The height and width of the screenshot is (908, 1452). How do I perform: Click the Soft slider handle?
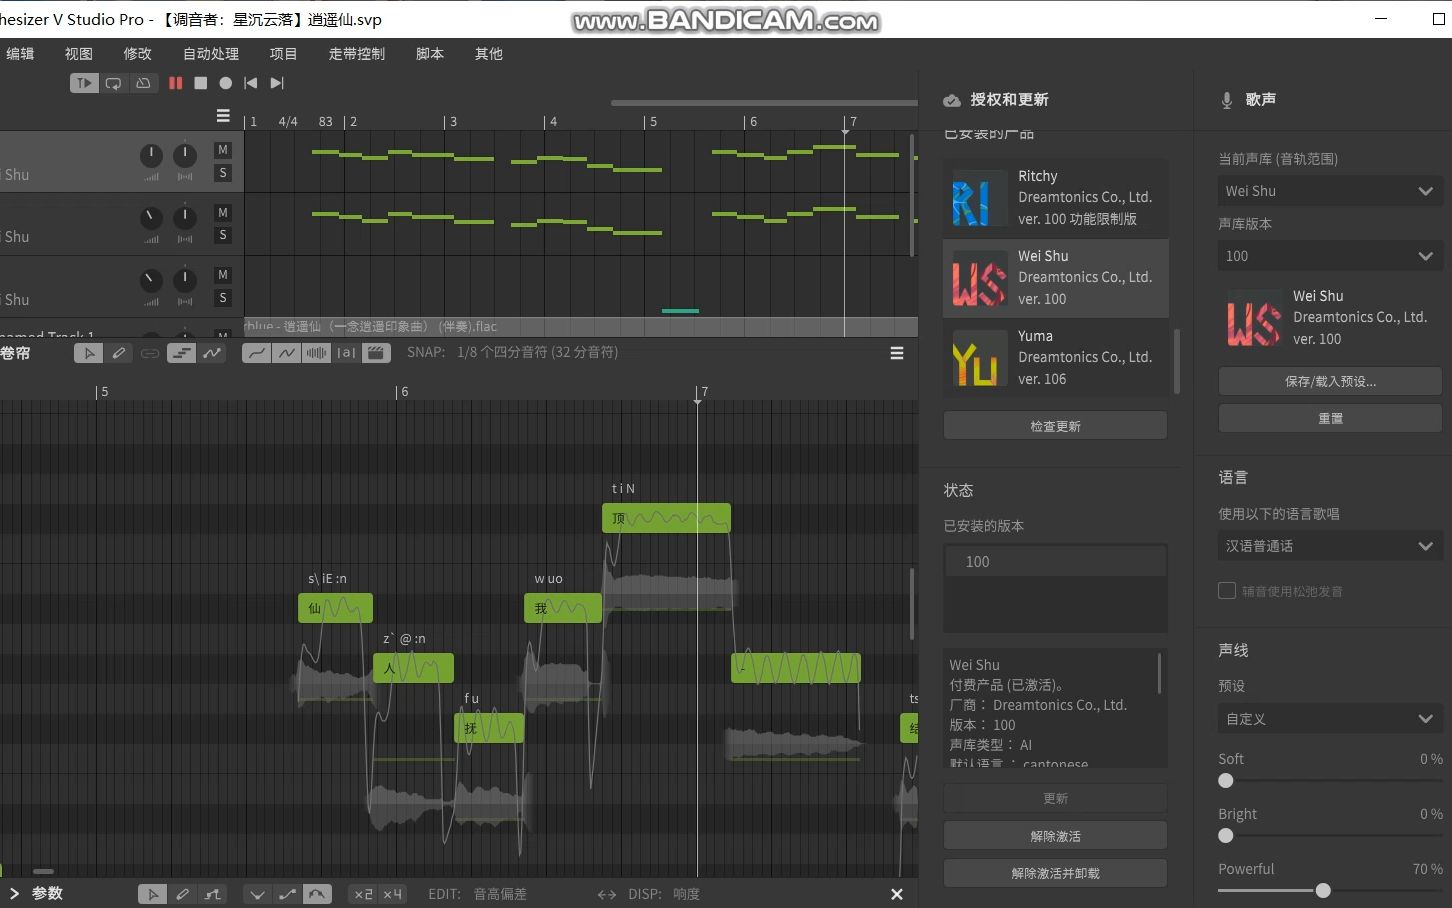pos(1226,781)
